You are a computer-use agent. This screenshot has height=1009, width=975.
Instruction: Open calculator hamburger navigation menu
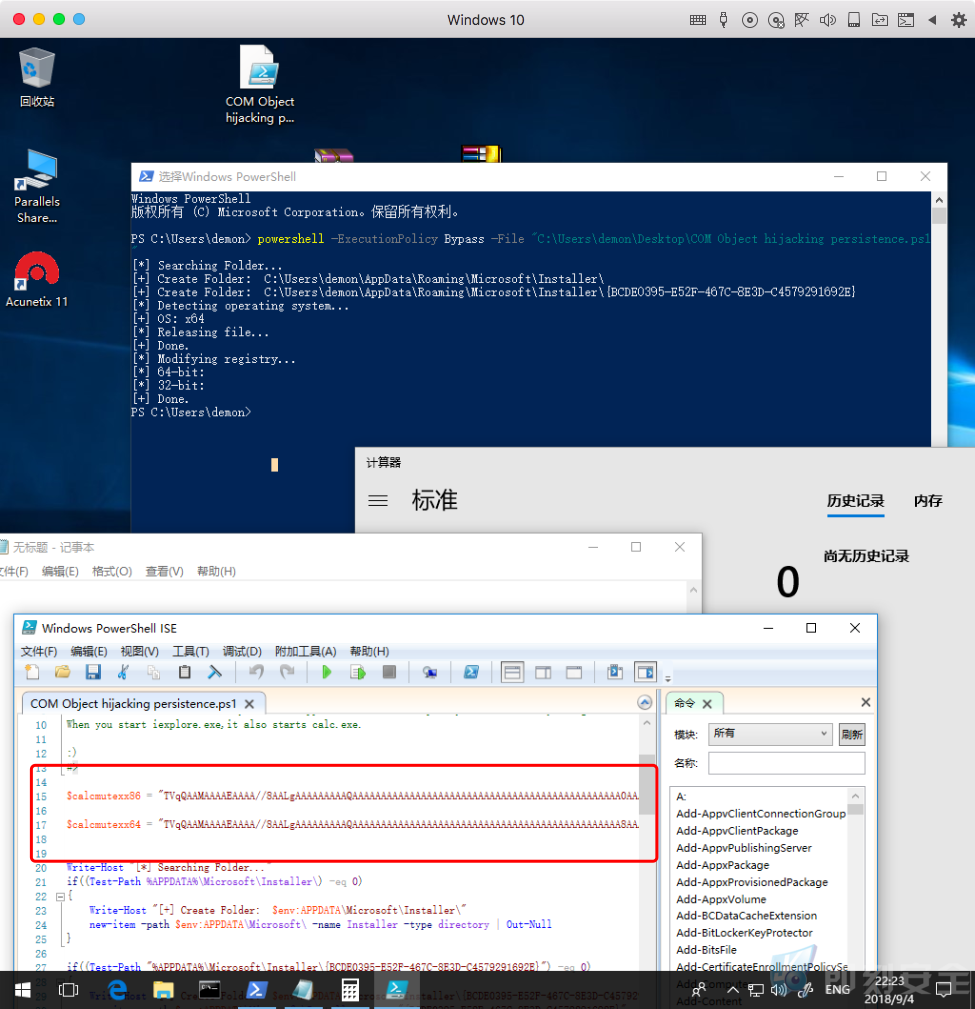(378, 500)
